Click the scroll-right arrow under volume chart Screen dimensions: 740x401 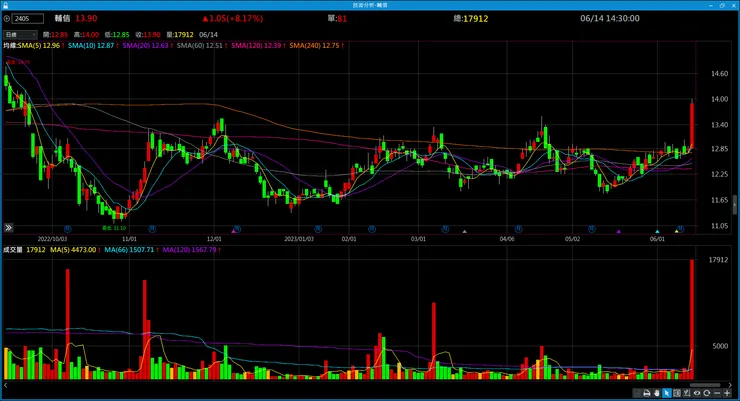pyautogui.click(x=730, y=385)
